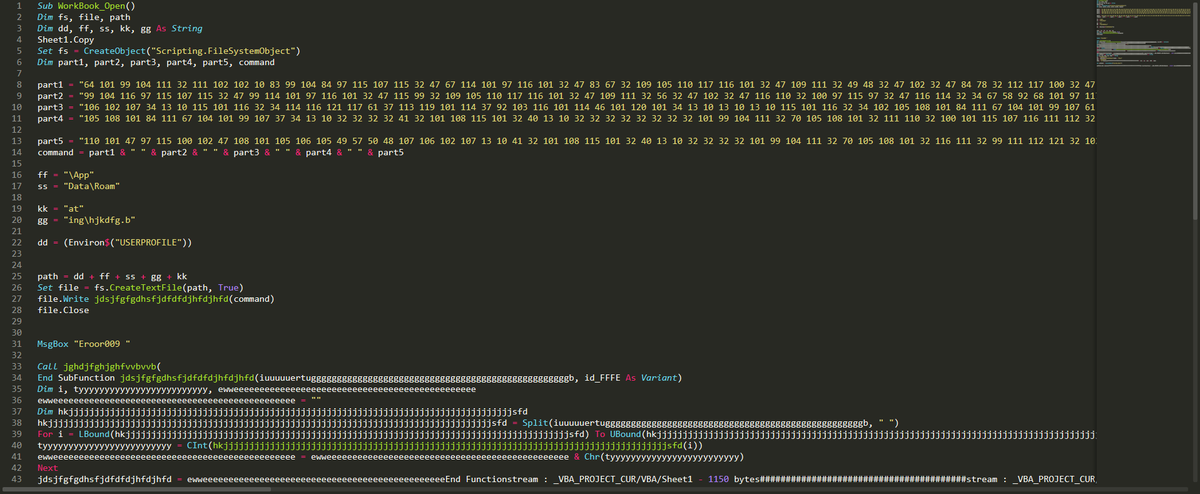
Task: Click the 'part5 =' assignment line
Action: click(567, 141)
